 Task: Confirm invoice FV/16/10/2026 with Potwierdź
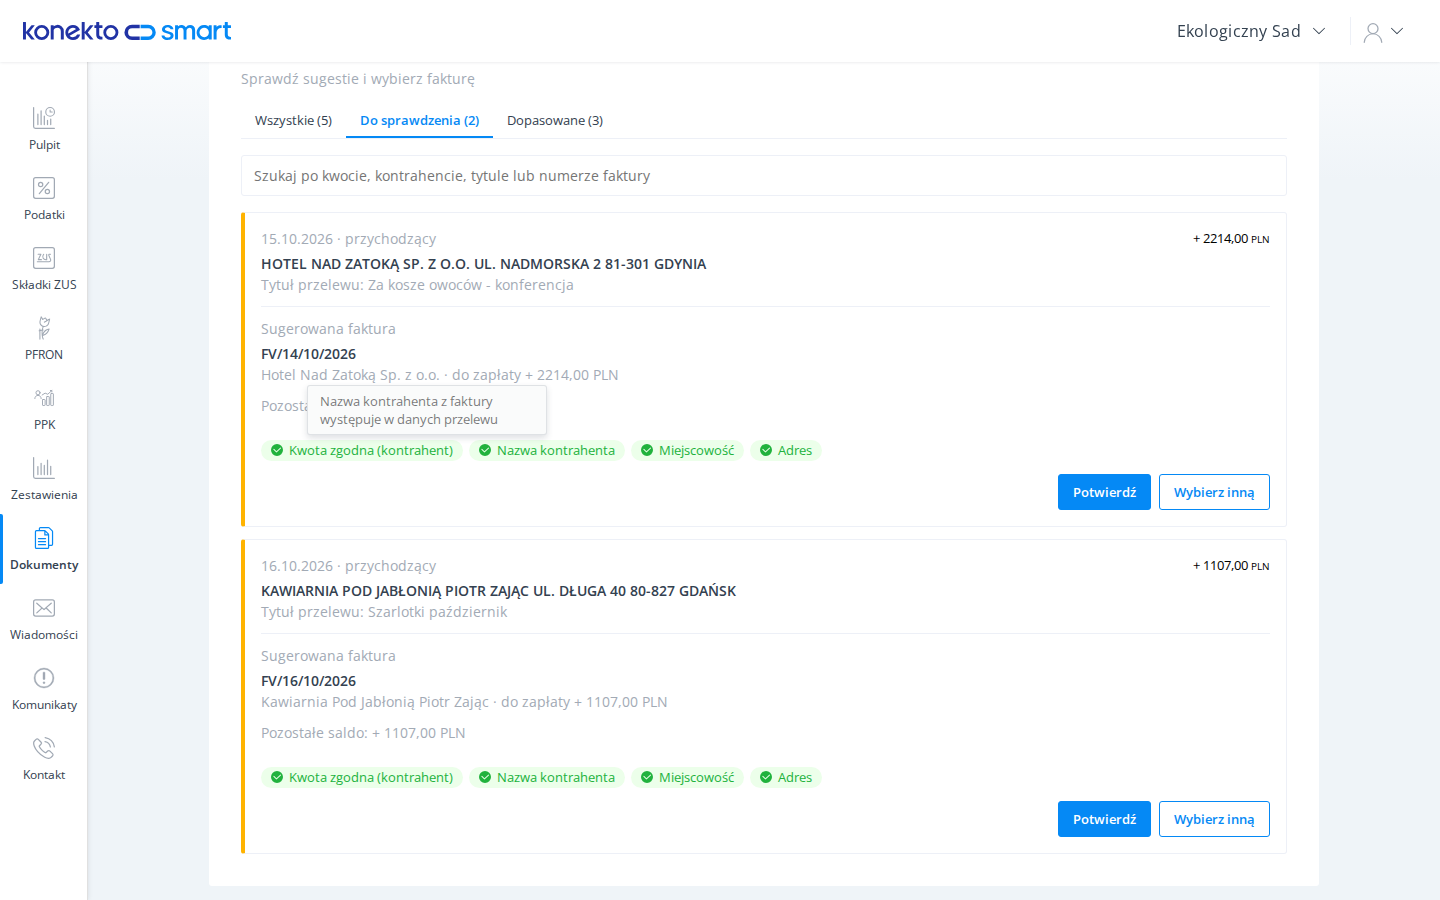(1104, 819)
